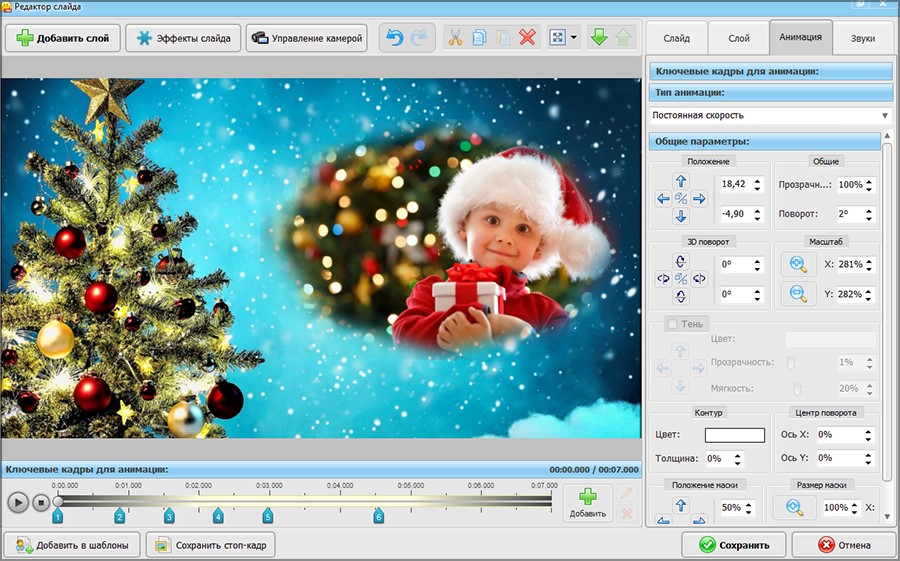Adjust the Ось X 0% stepper
This screenshot has width=900, height=561.
click(x=869, y=435)
